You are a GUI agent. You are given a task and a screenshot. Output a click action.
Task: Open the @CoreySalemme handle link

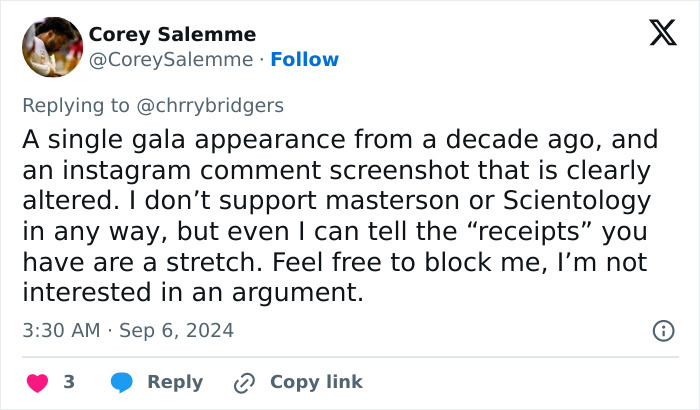coord(171,59)
